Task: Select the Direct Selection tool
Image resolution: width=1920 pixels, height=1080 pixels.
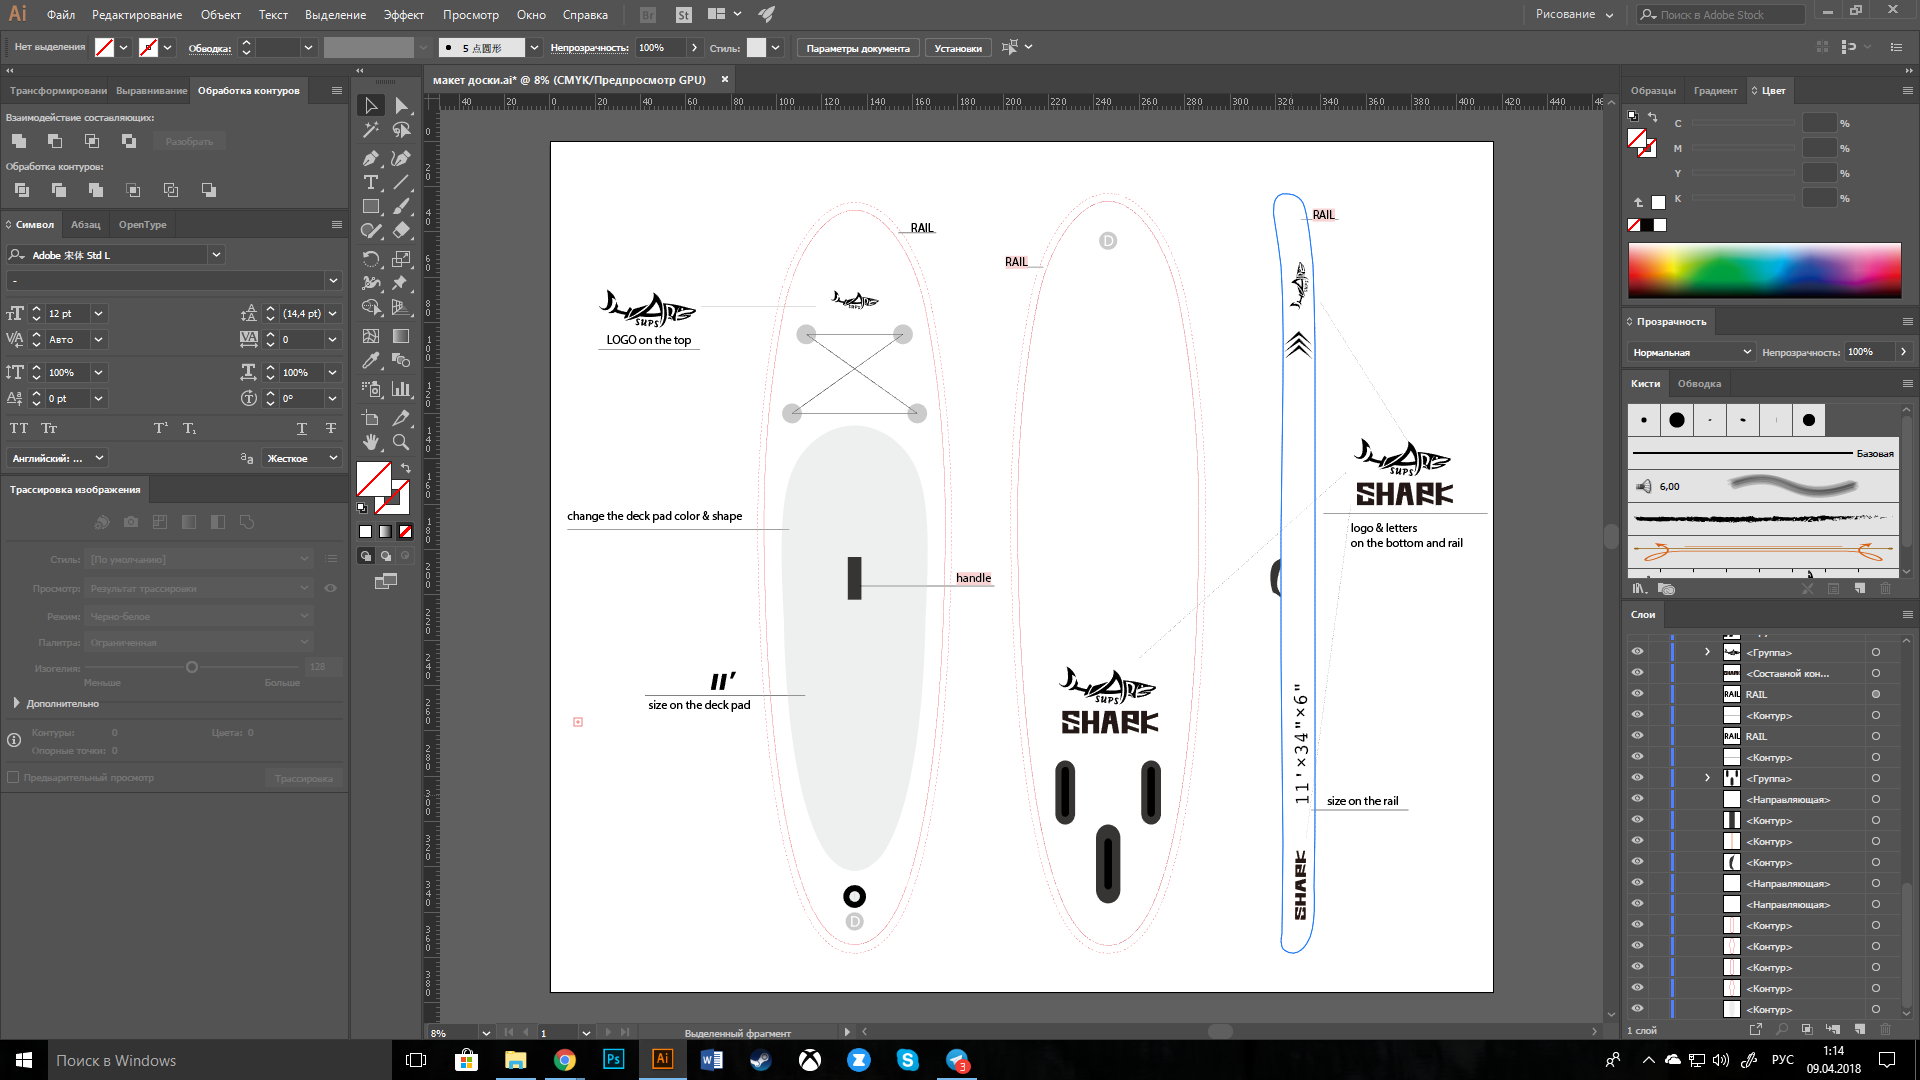Action: point(401,106)
